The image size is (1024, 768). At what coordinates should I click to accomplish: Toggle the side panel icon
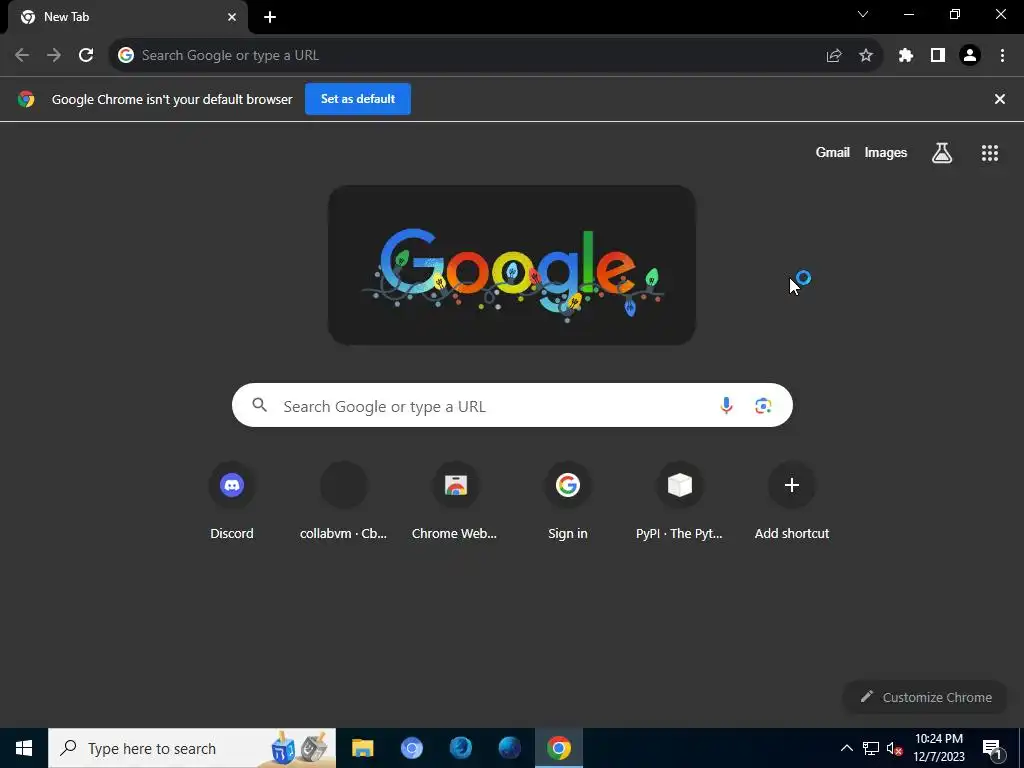pos(938,56)
